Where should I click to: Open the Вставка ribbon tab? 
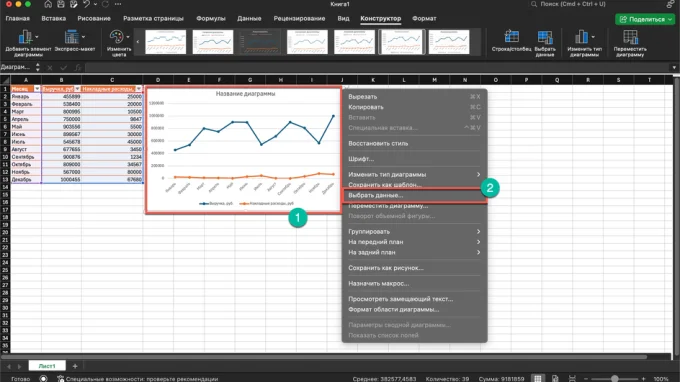click(x=54, y=19)
